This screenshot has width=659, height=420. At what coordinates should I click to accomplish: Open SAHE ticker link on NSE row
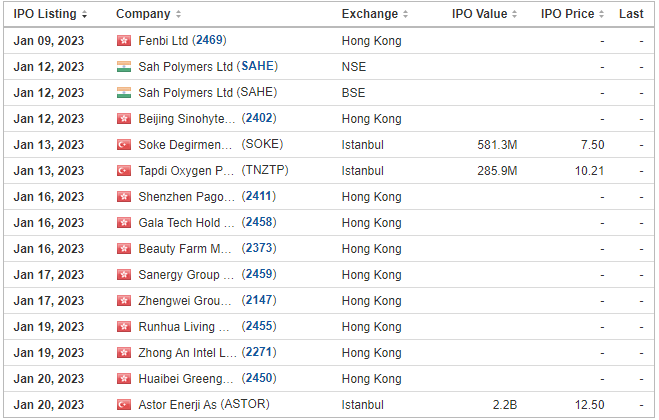pos(257,66)
